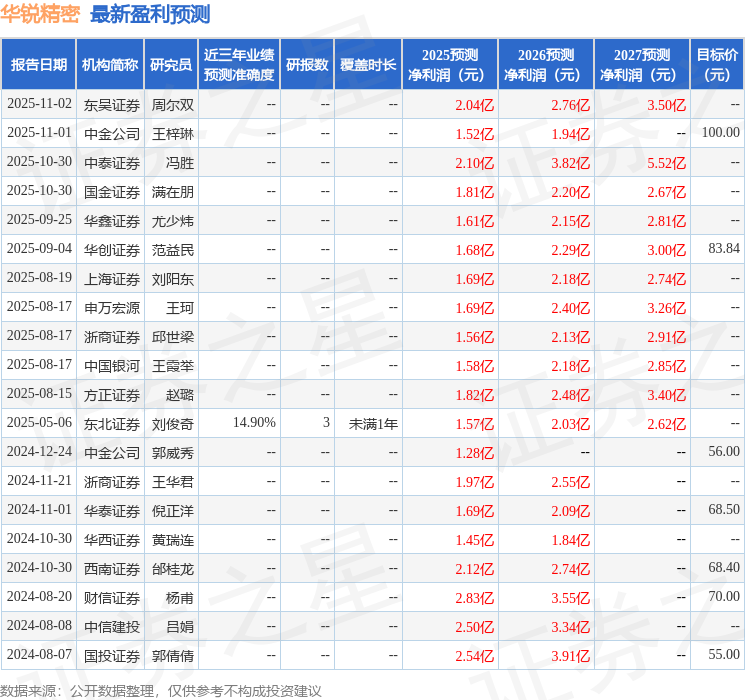This screenshot has width=745, height=700.
Task: Click target price 70.00
Action: 724,596
